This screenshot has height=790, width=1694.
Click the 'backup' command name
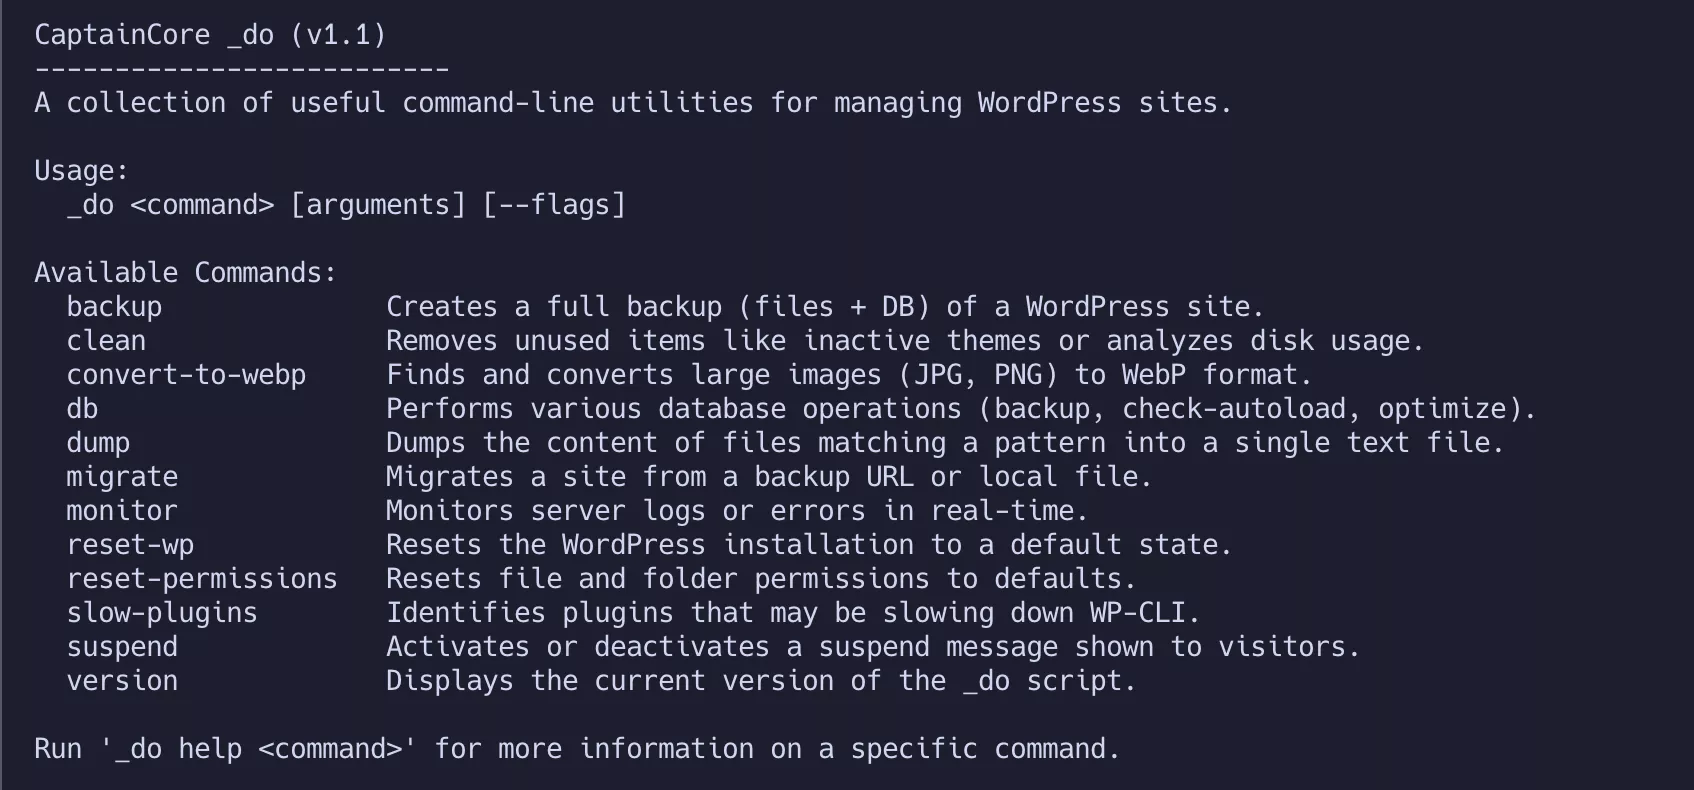pyautogui.click(x=114, y=307)
